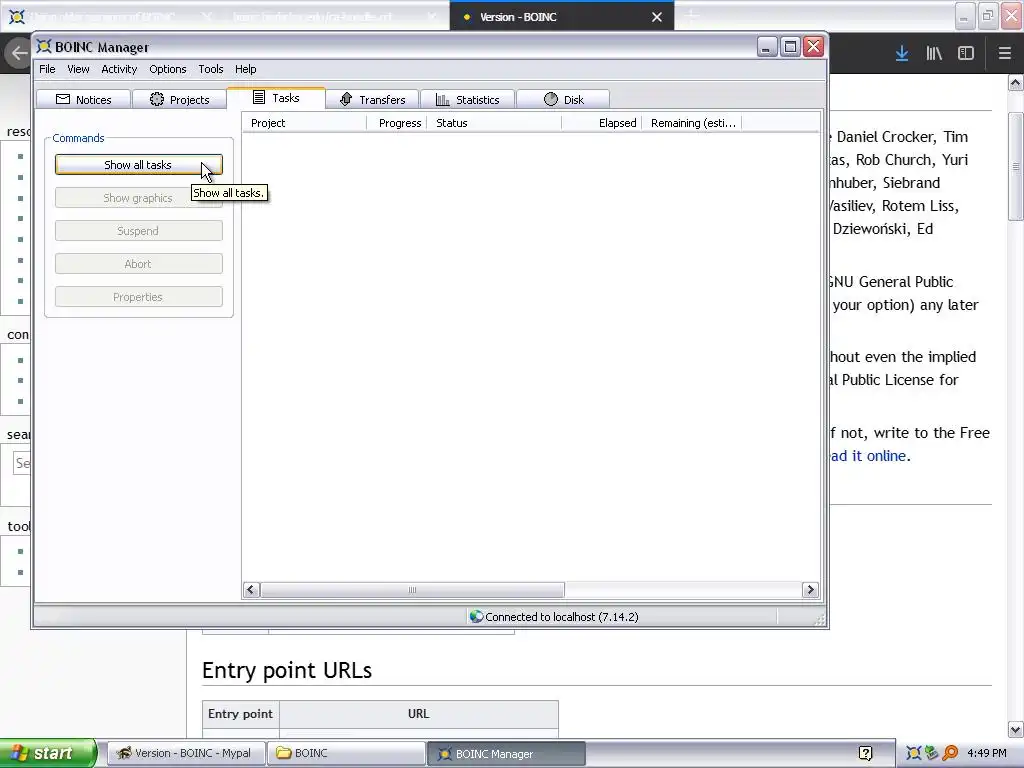Click the BOINC logo in Manager title bar
This screenshot has height=768, width=1024.
click(x=44, y=46)
